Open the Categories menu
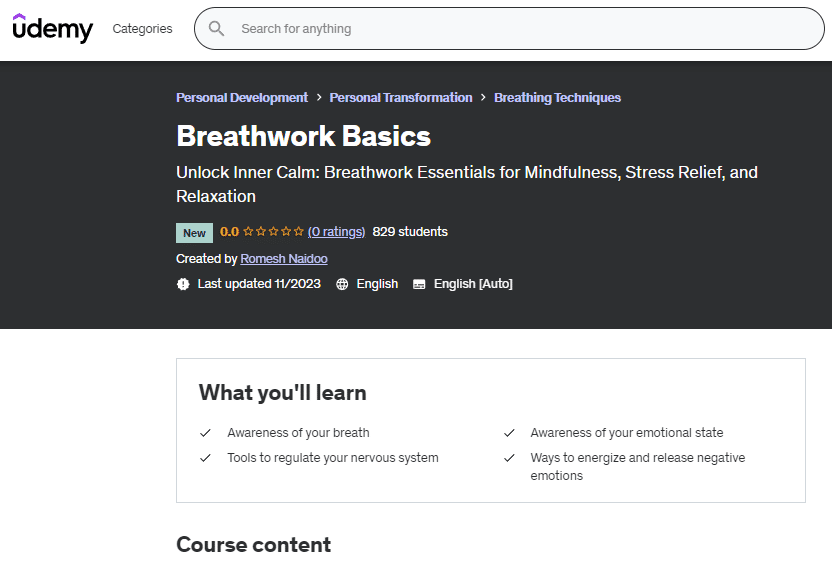The image size is (832, 577). pyautogui.click(x=142, y=29)
